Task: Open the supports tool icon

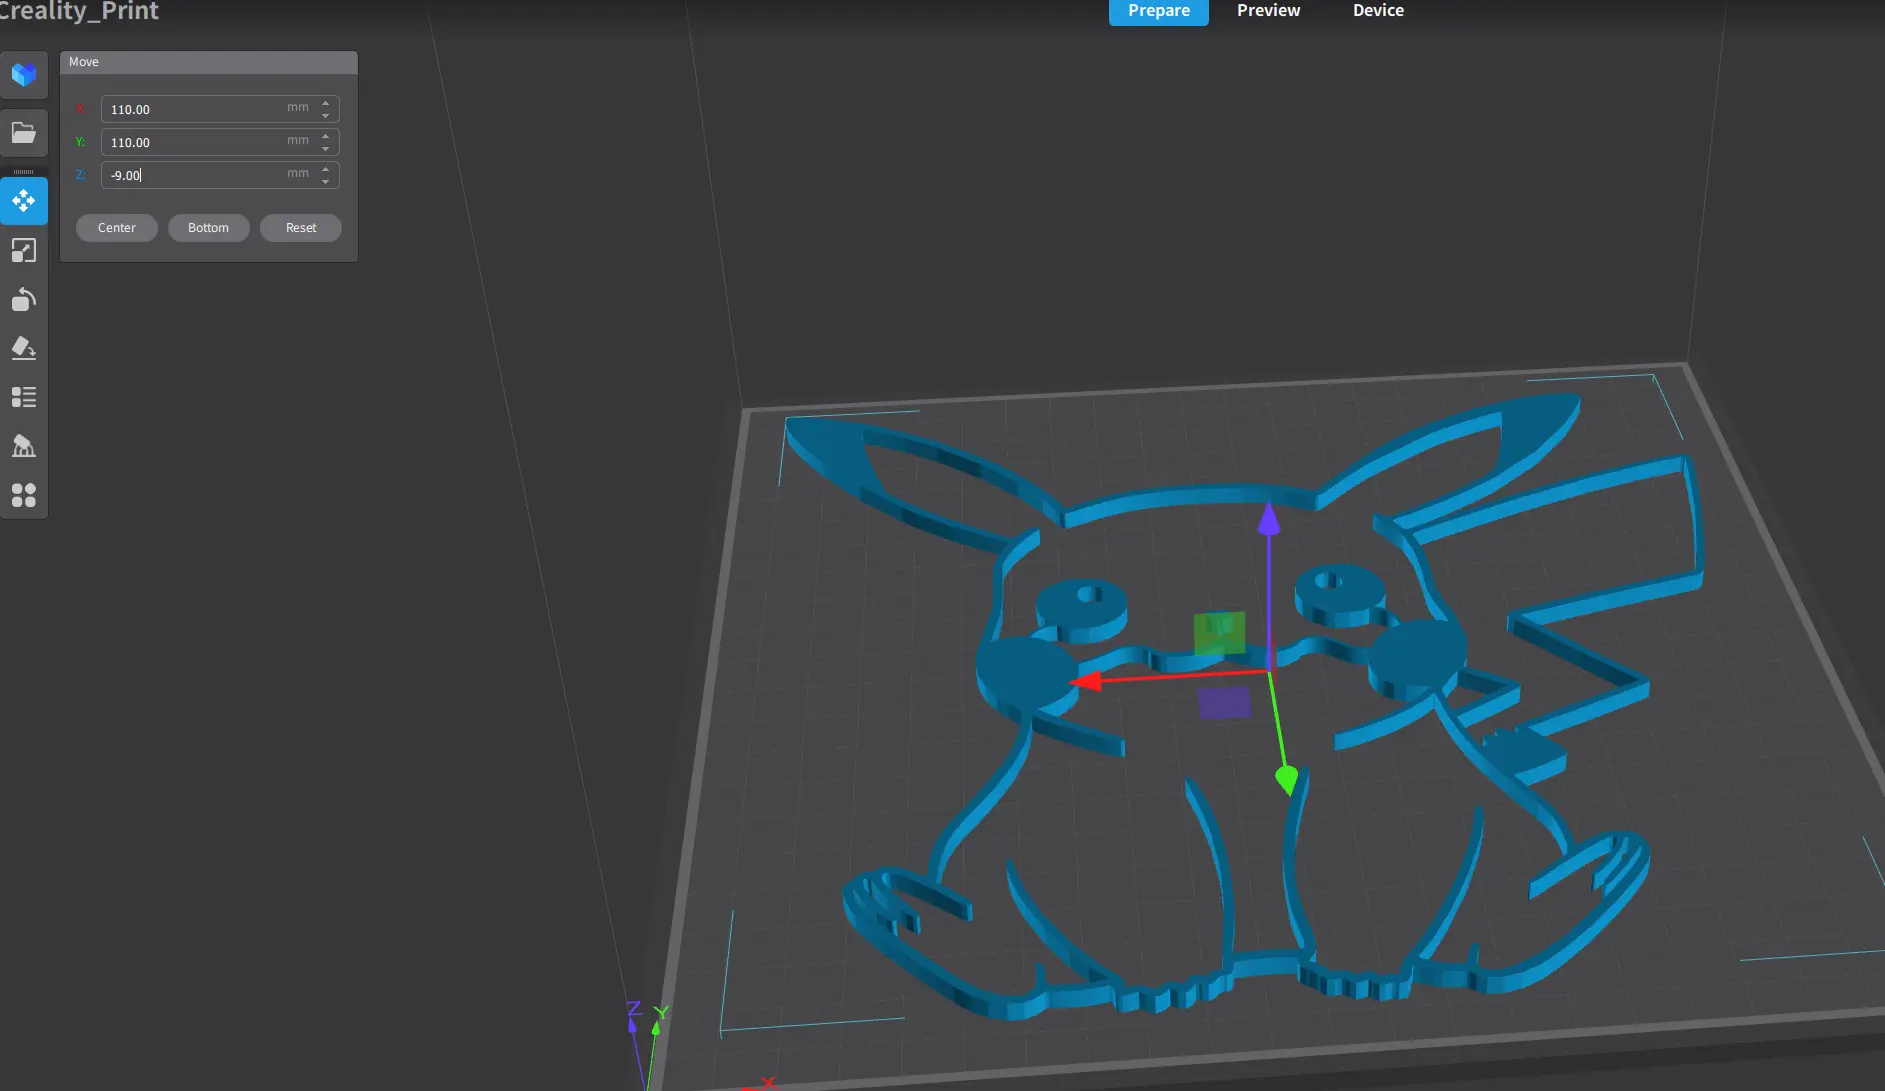Action: [24, 446]
